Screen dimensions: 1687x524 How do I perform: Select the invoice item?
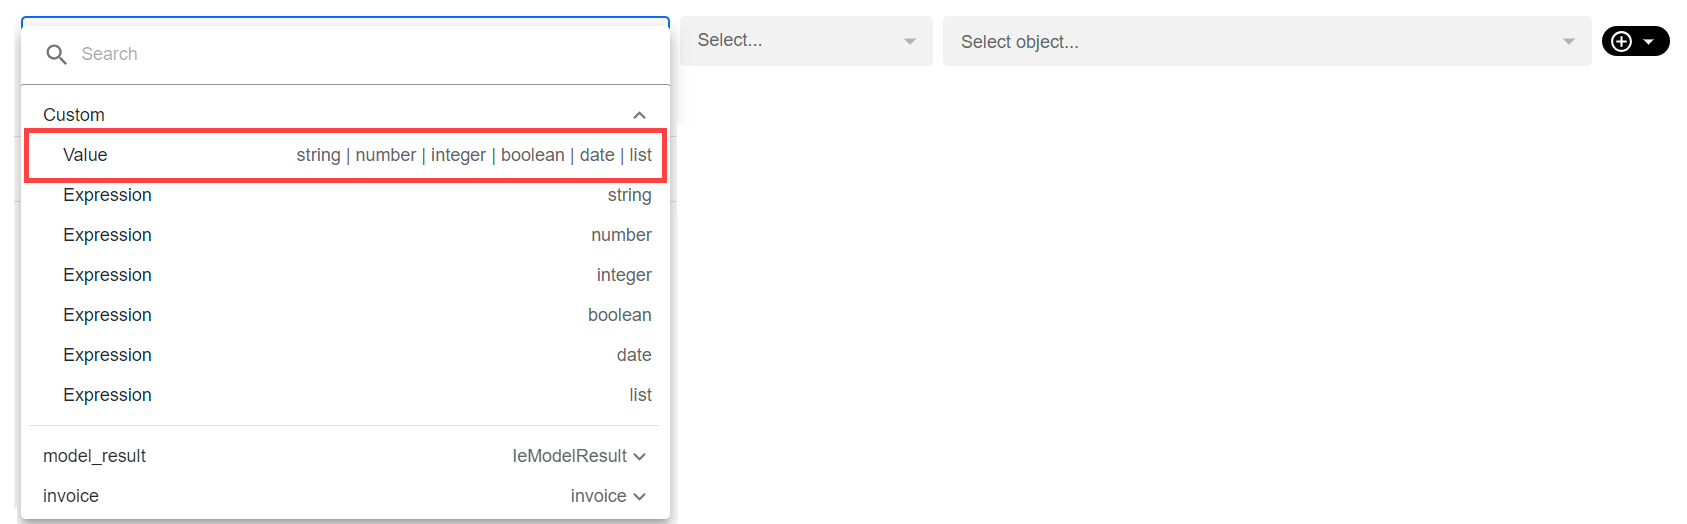pos(345,496)
